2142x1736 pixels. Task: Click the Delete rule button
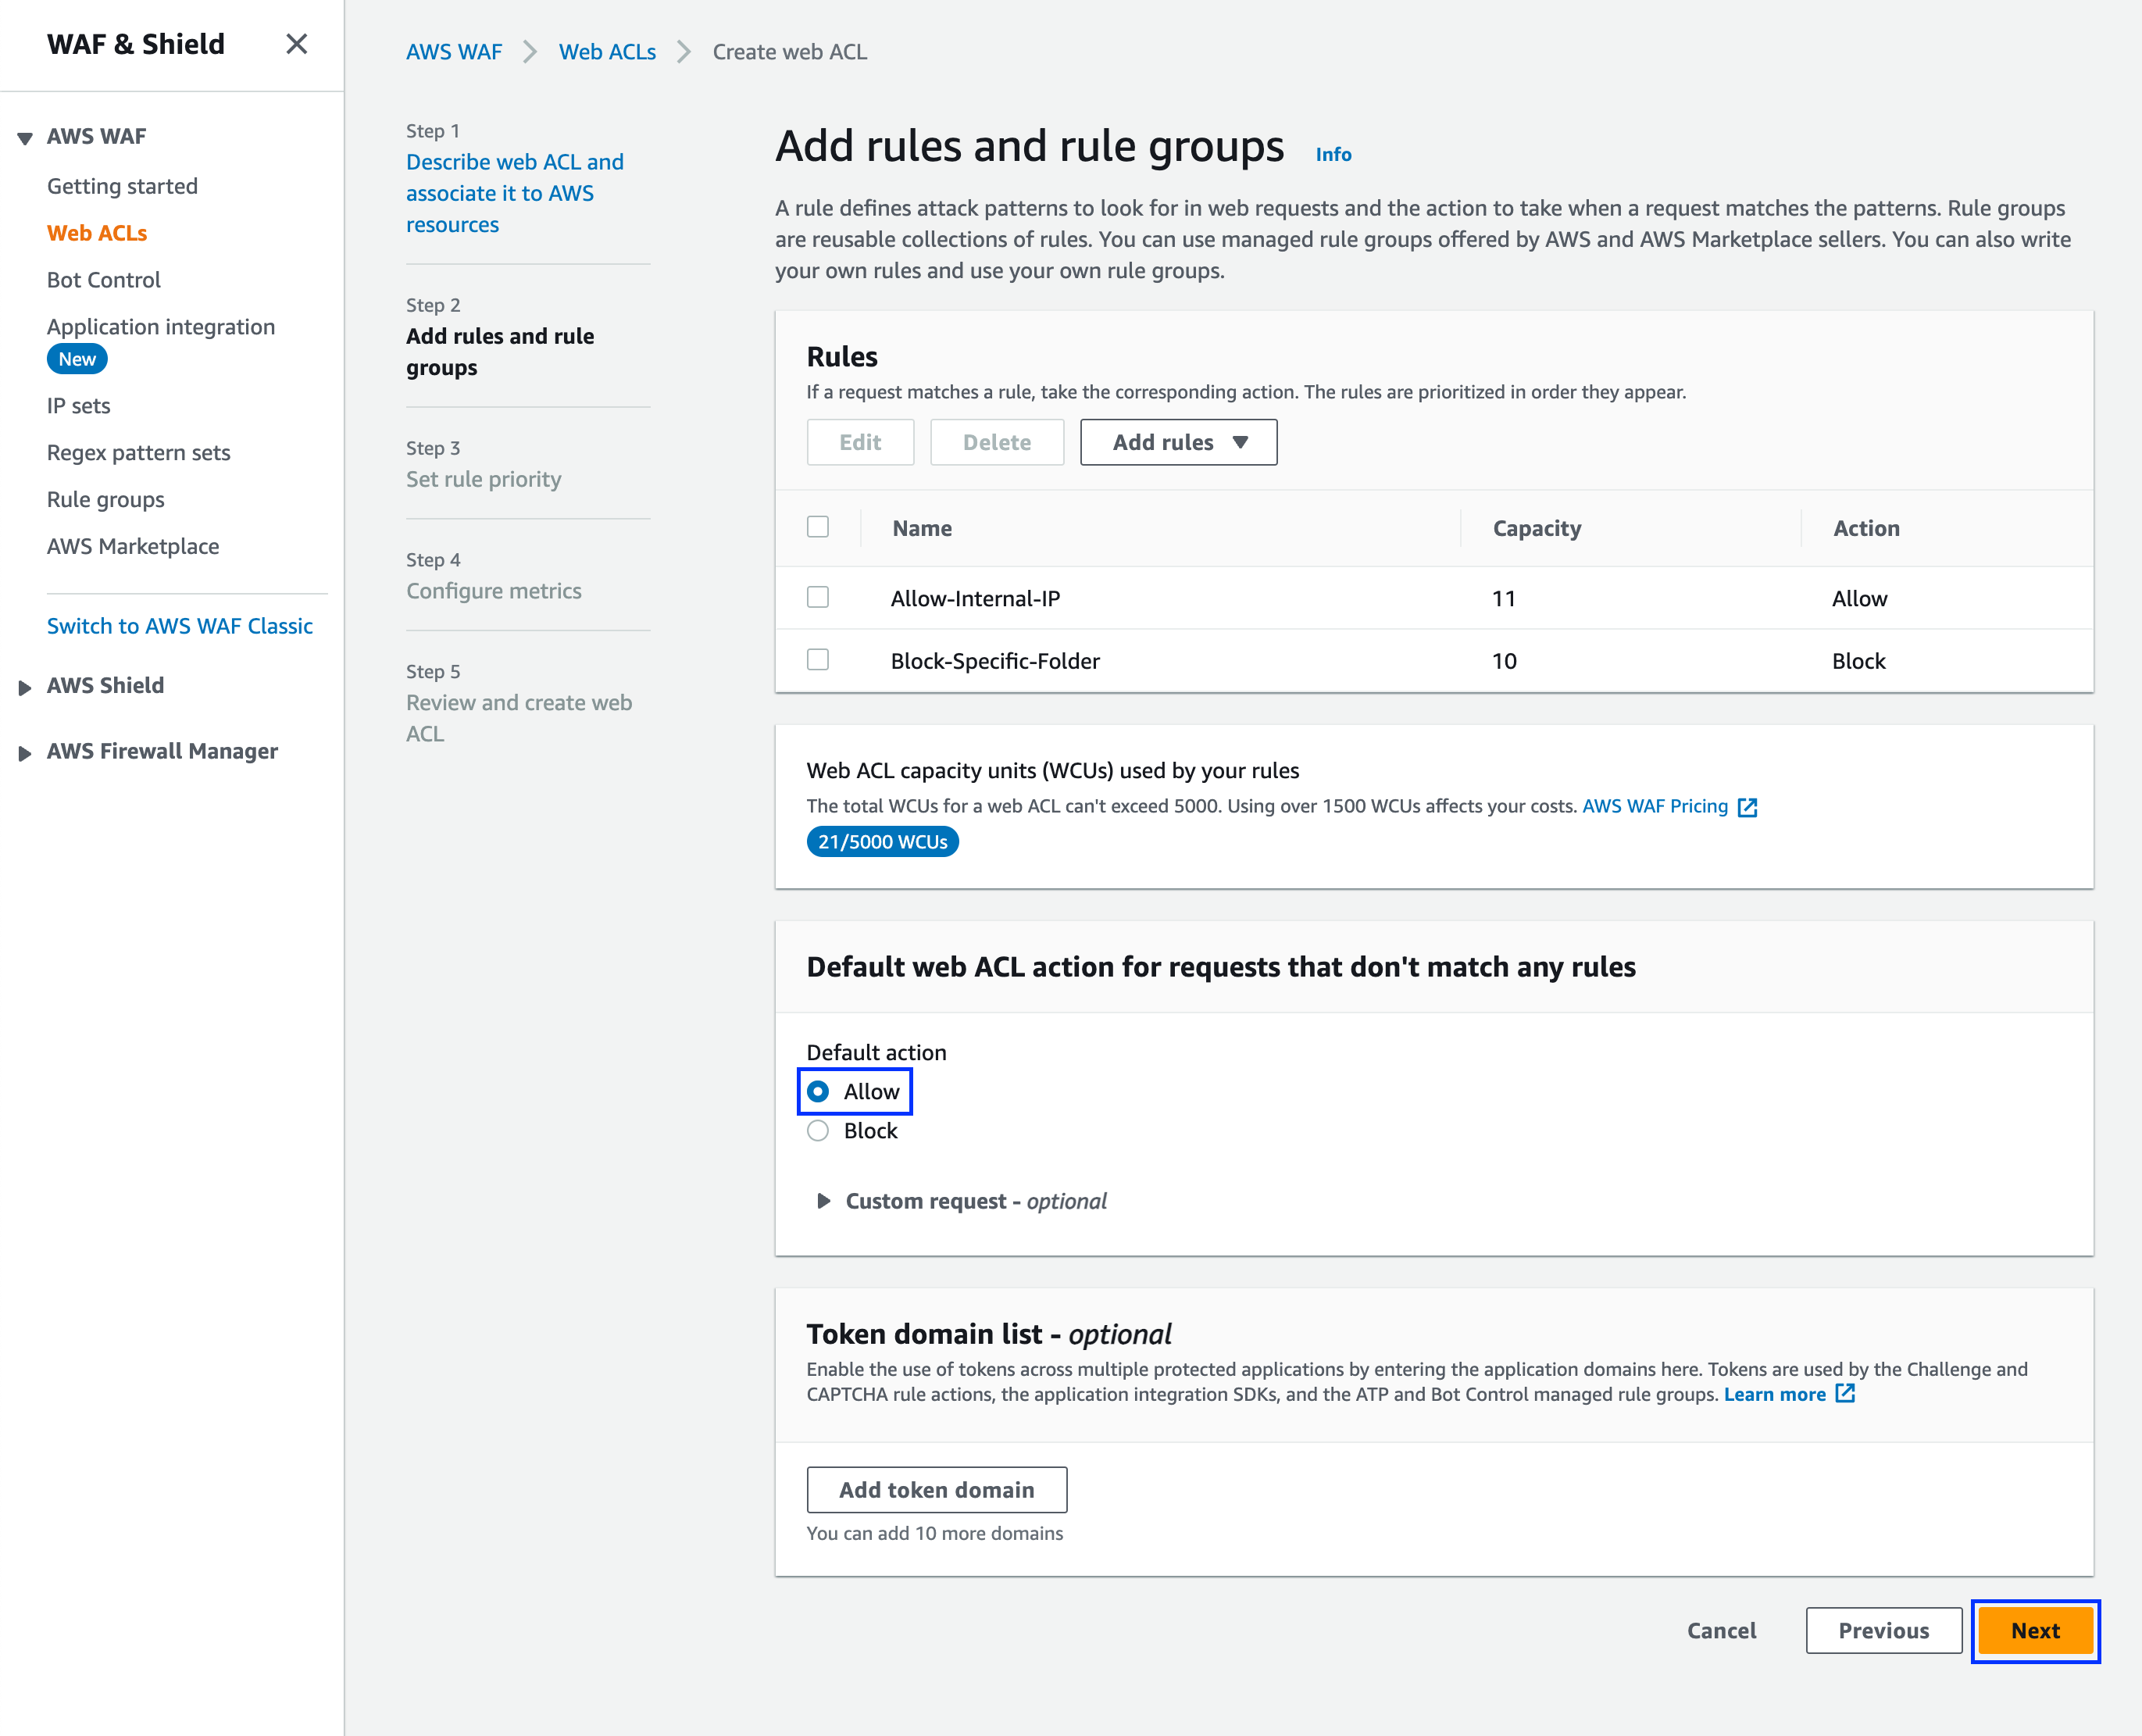click(997, 442)
